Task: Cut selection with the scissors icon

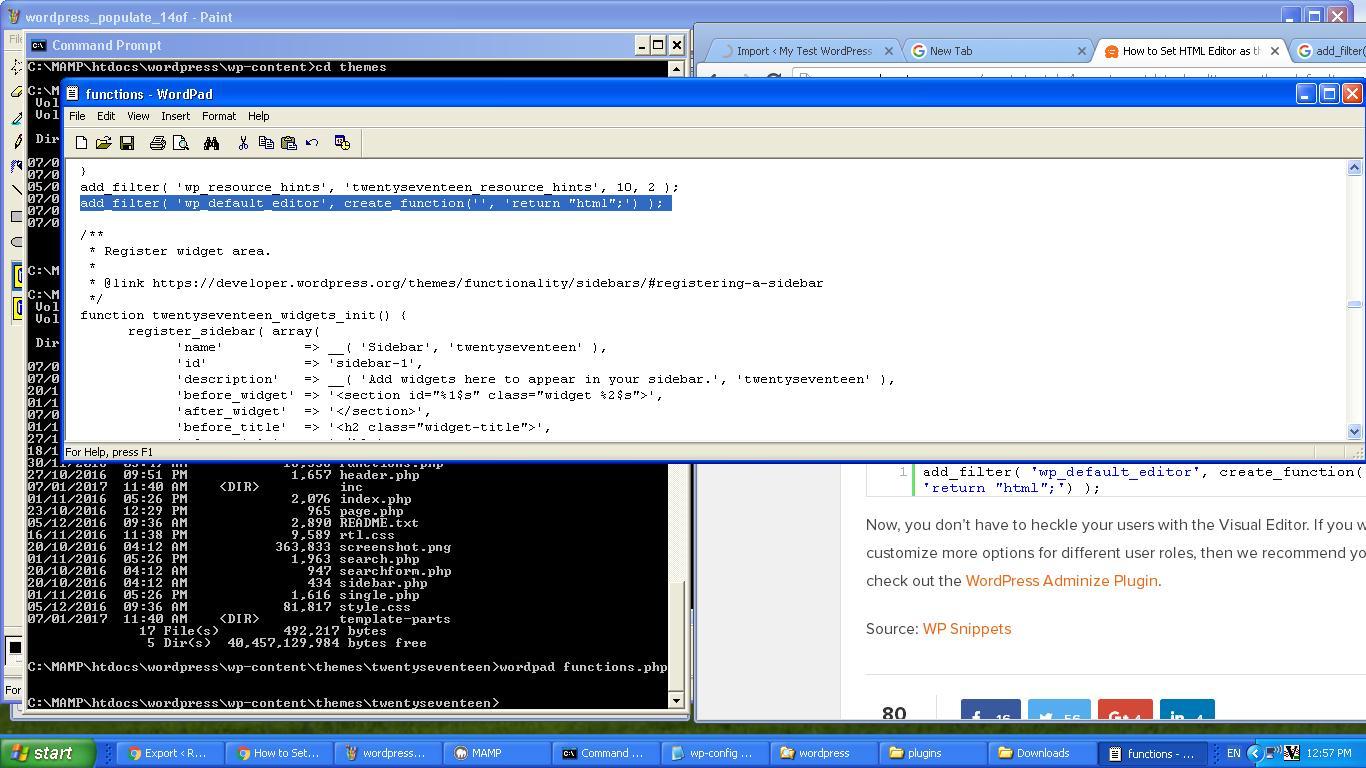Action: click(243, 143)
